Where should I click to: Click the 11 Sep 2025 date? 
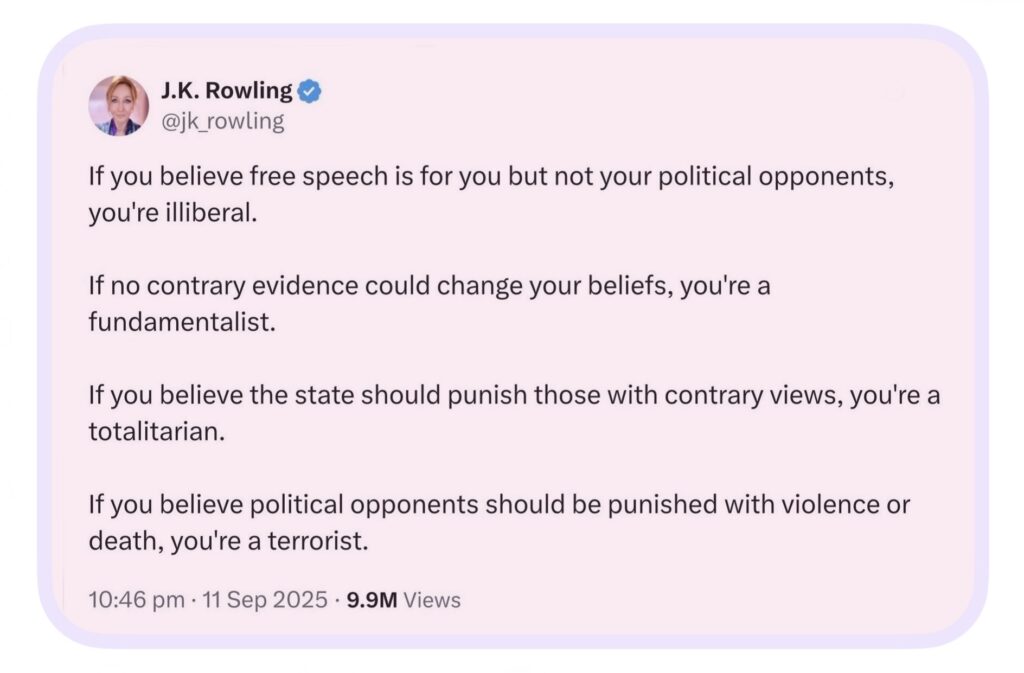262,600
